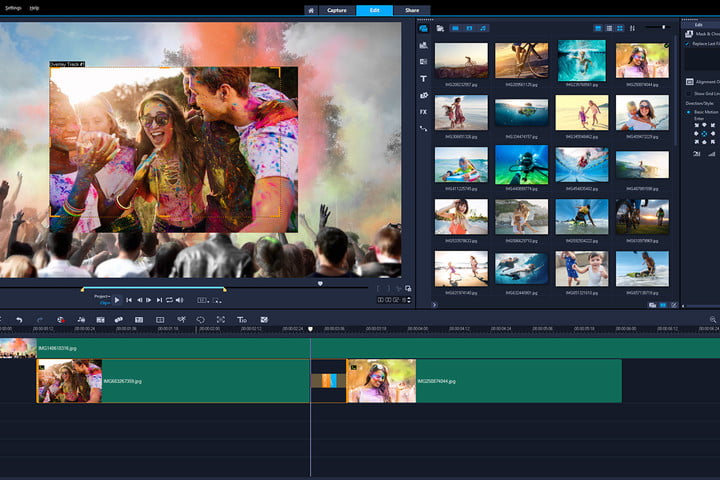Viewport: 720px width, 480px height.
Task: Click the enlarge preview window icon
Action: point(408,288)
